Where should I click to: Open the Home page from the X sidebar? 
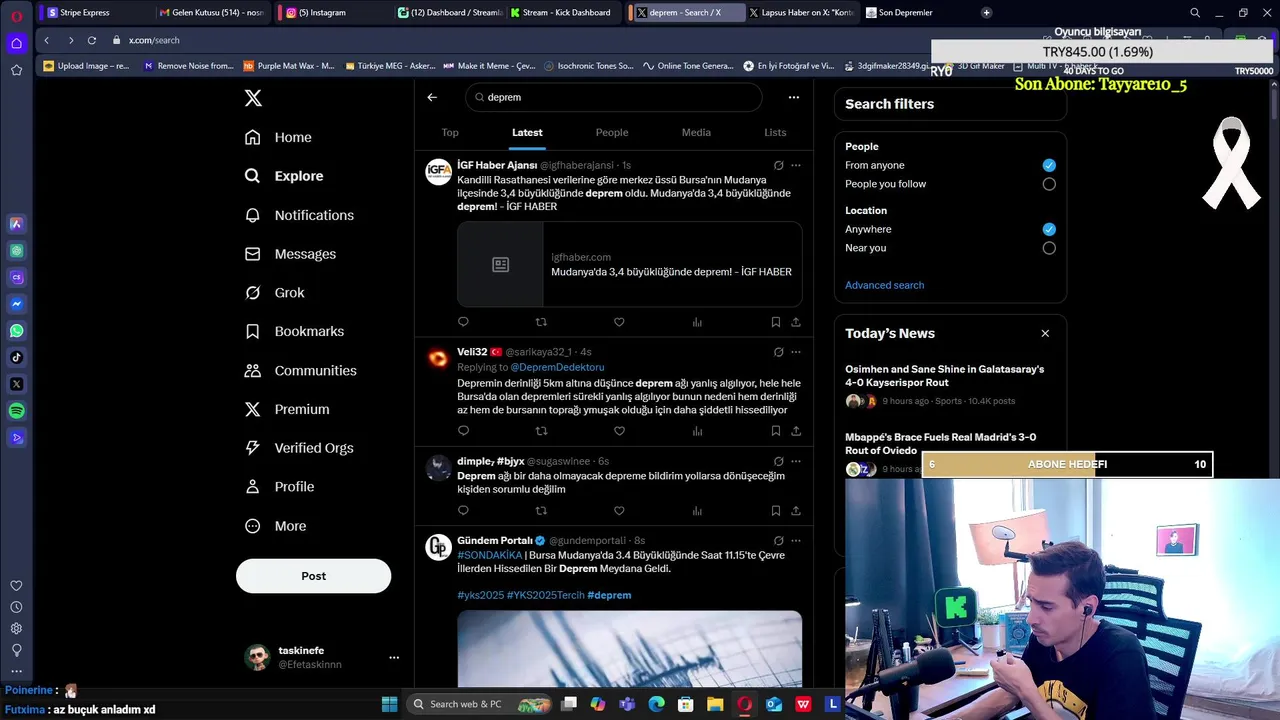[x=278, y=137]
